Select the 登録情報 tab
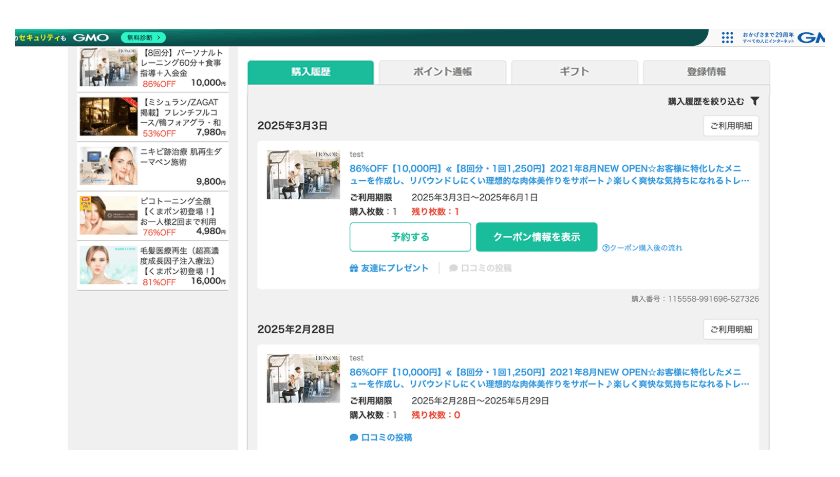 tap(706, 72)
